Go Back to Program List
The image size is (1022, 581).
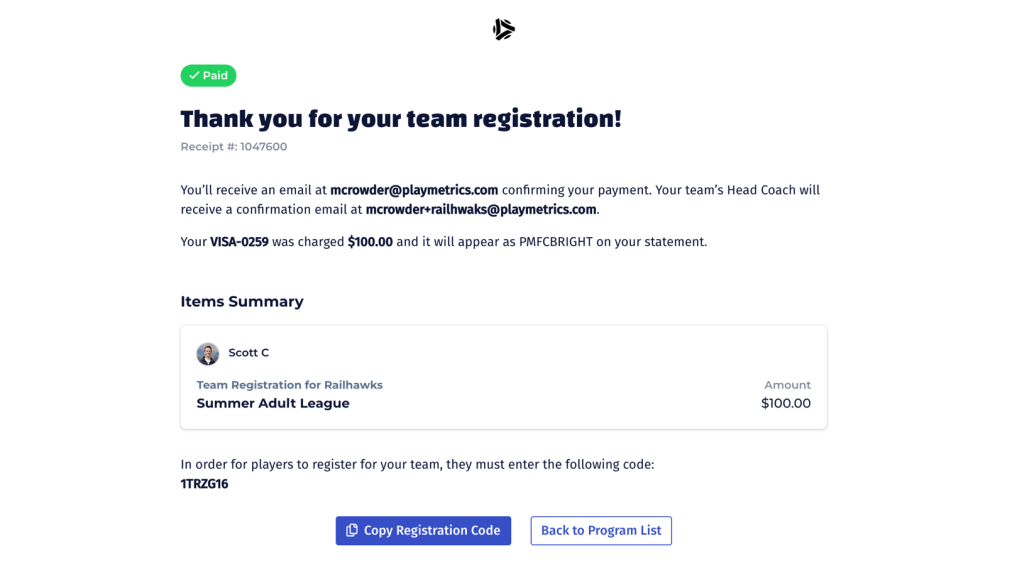[x=601, y=531]
